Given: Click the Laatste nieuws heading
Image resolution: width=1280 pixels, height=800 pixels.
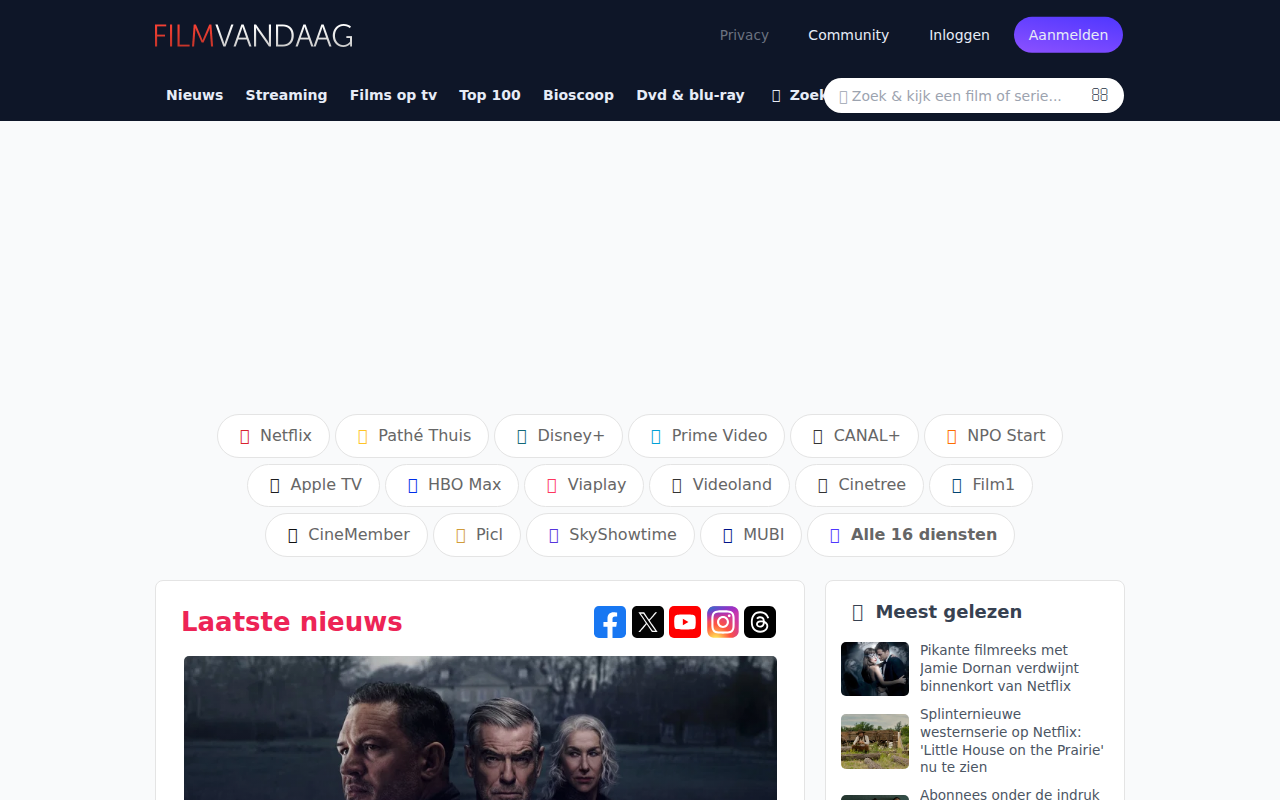Looking at the screenshot, I should click(292, 622).
